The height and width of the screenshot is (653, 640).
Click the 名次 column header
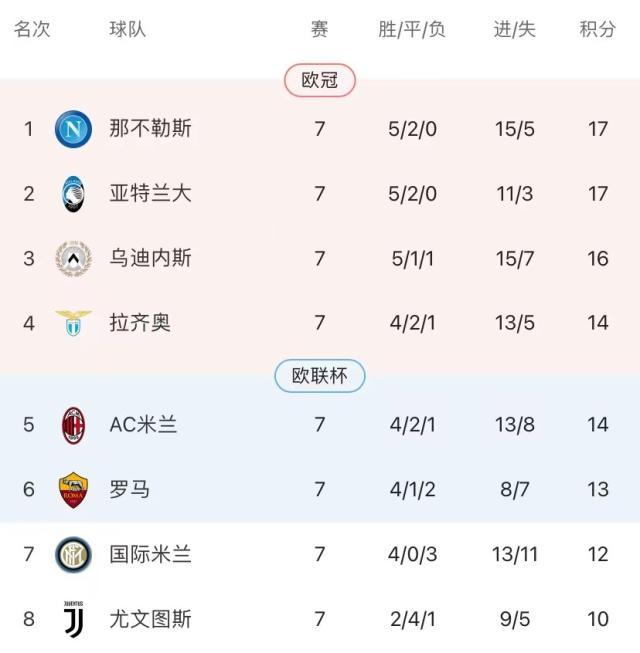(32, 29)
